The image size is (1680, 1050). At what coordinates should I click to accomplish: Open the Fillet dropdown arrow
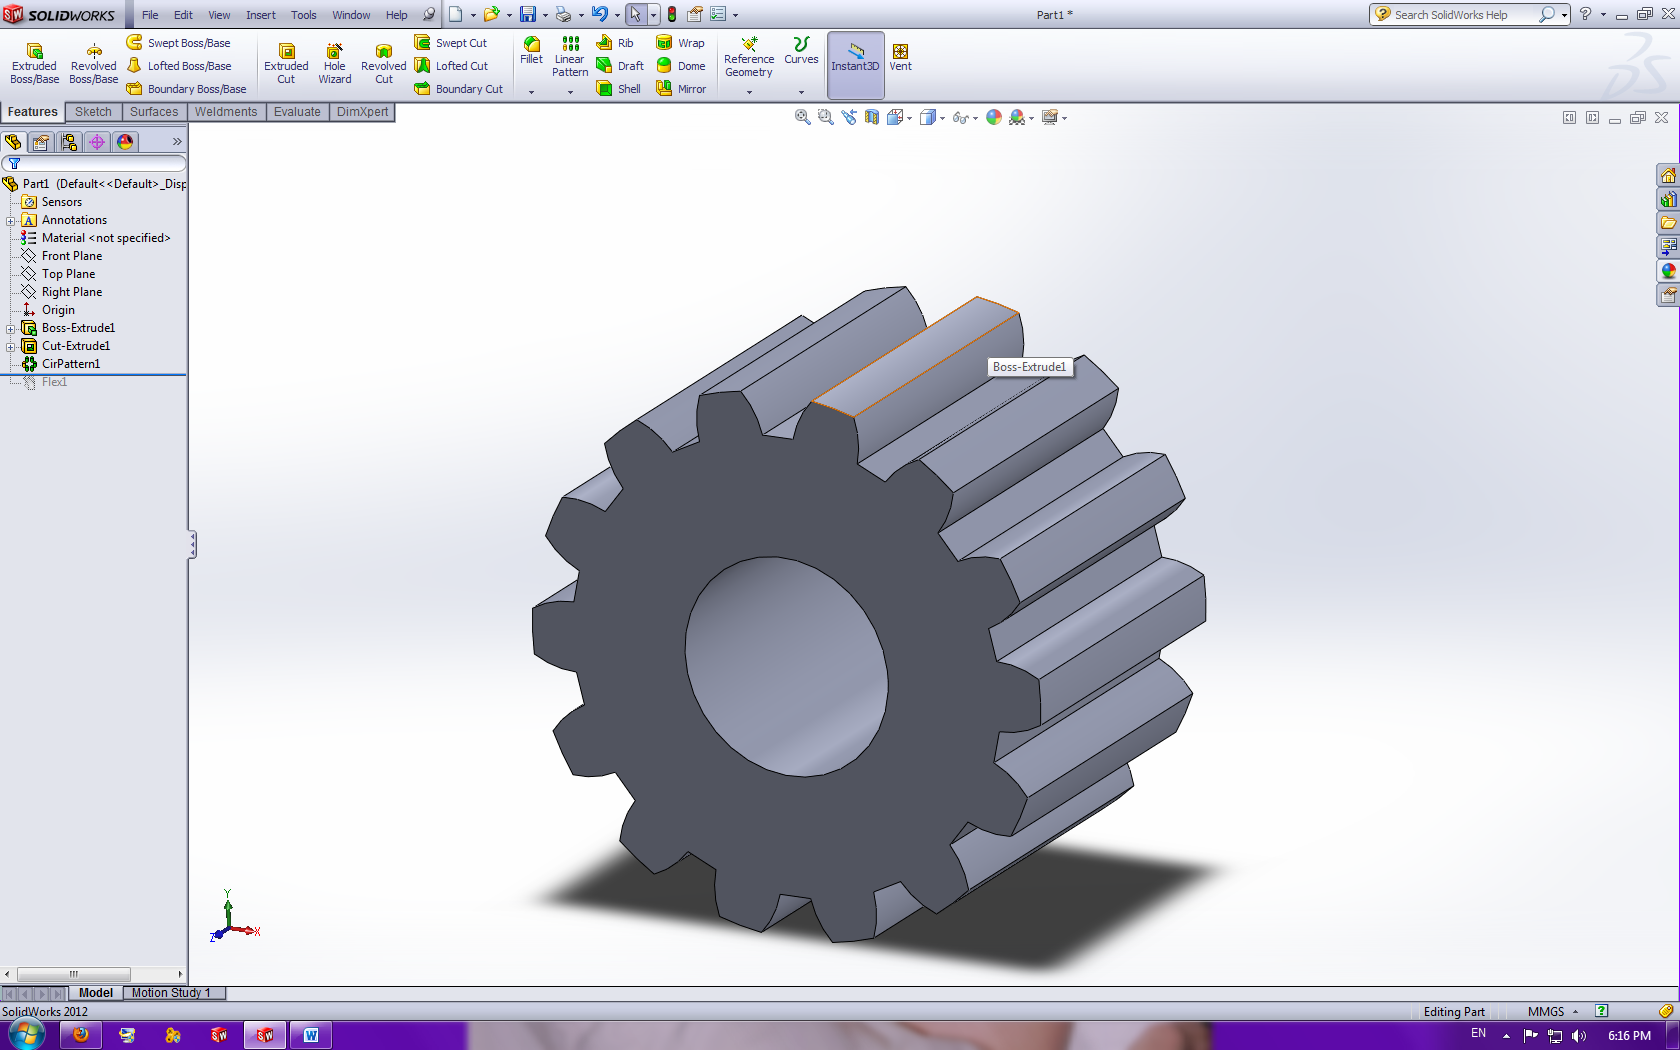tap(531, 92)
